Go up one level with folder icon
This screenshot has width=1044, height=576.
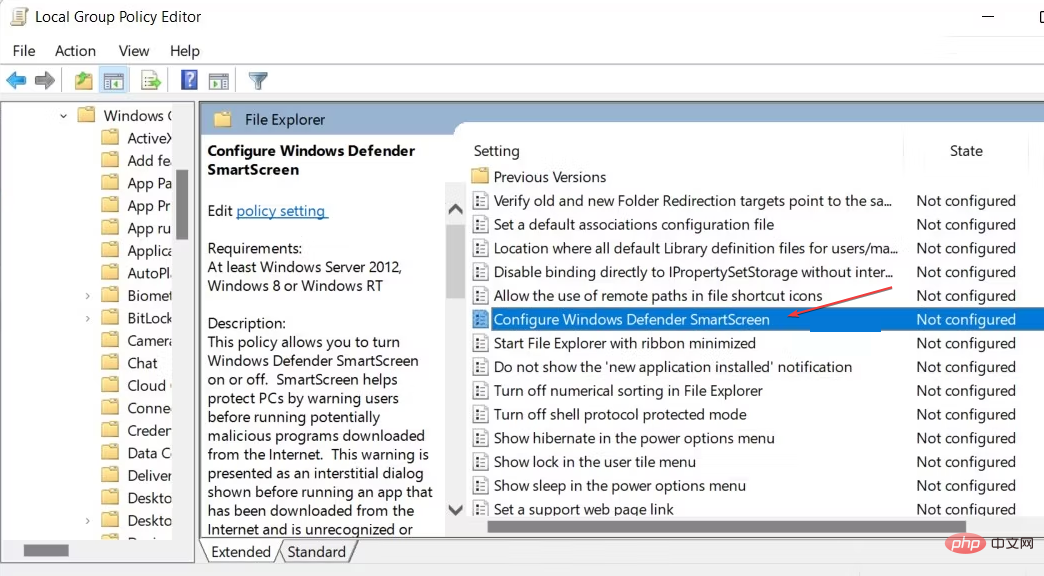[83, 81]
